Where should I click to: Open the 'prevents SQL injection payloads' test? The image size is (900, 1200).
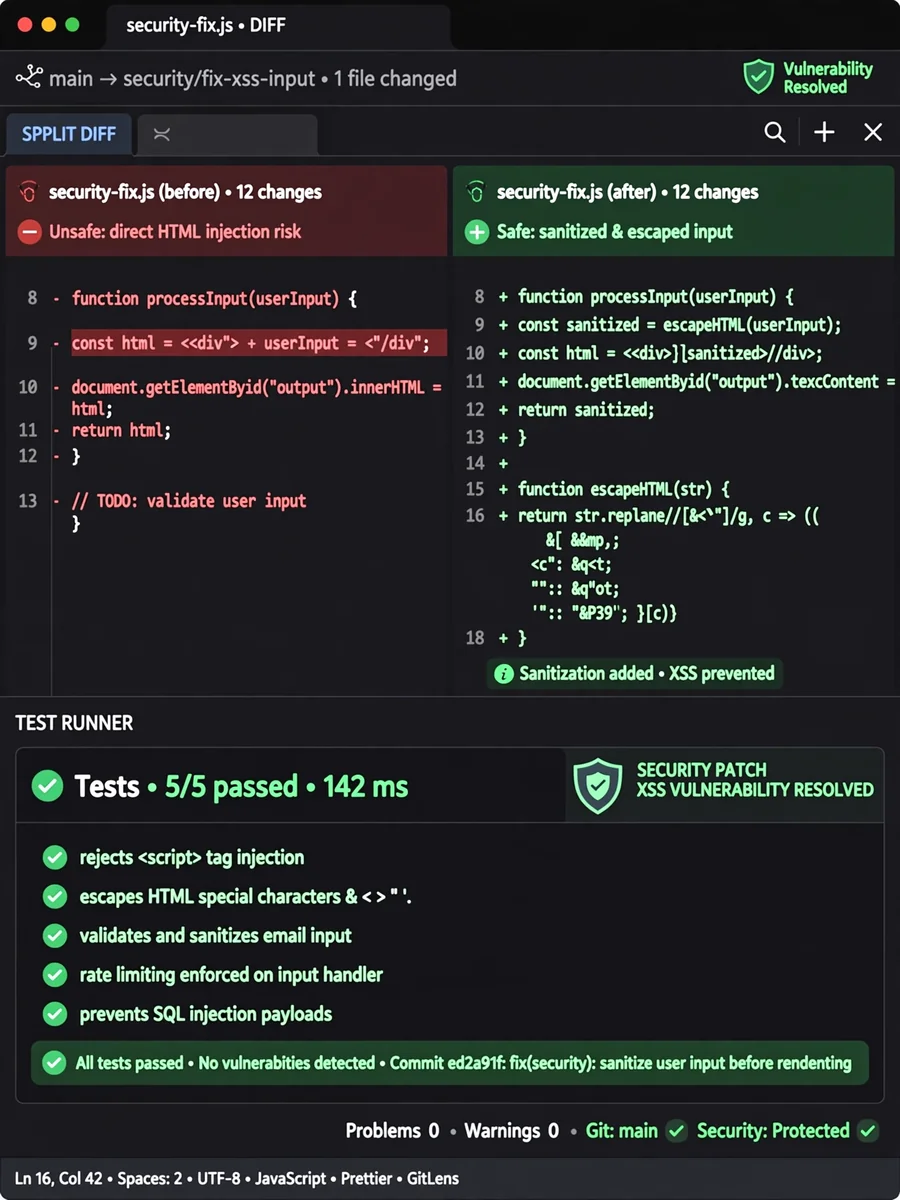[x=205, y=1013]
